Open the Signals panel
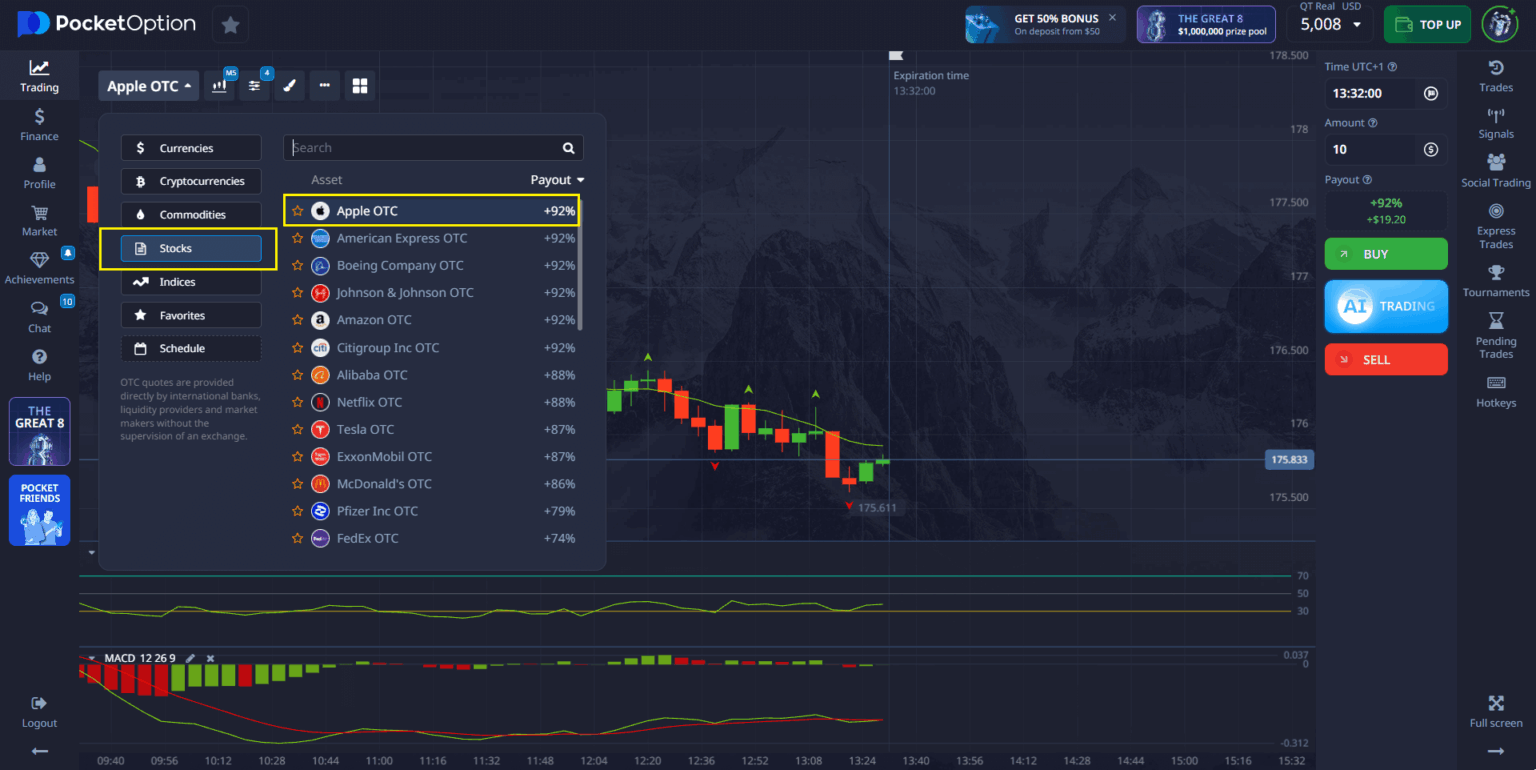This screenshot has height=770, width=1536. pos(1495,122)
